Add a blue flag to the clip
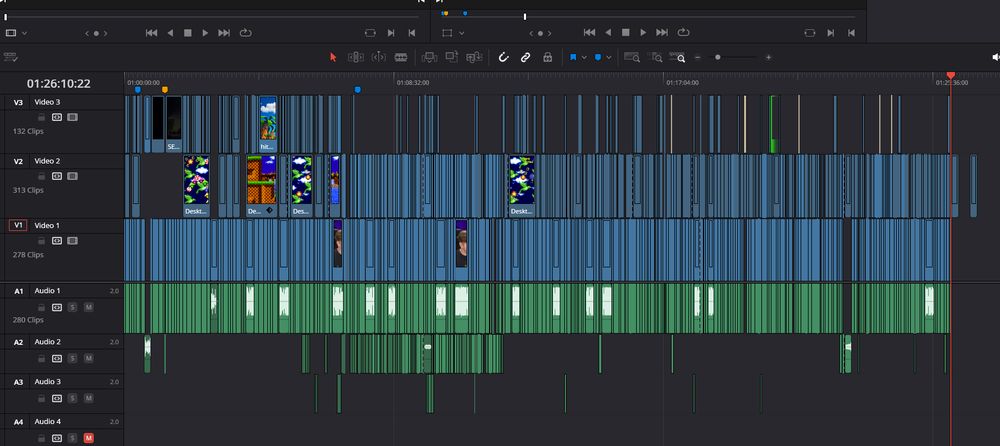The height and width of the screenshot is (446, 1000). tap(573, 57)
